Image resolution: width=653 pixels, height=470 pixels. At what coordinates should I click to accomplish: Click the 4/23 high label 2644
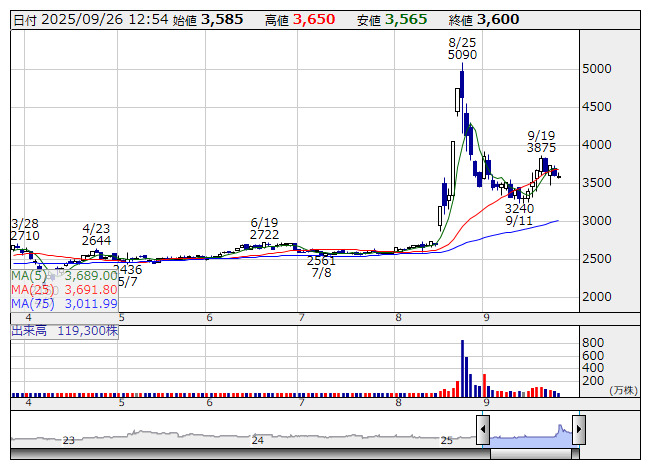[96, 241]
